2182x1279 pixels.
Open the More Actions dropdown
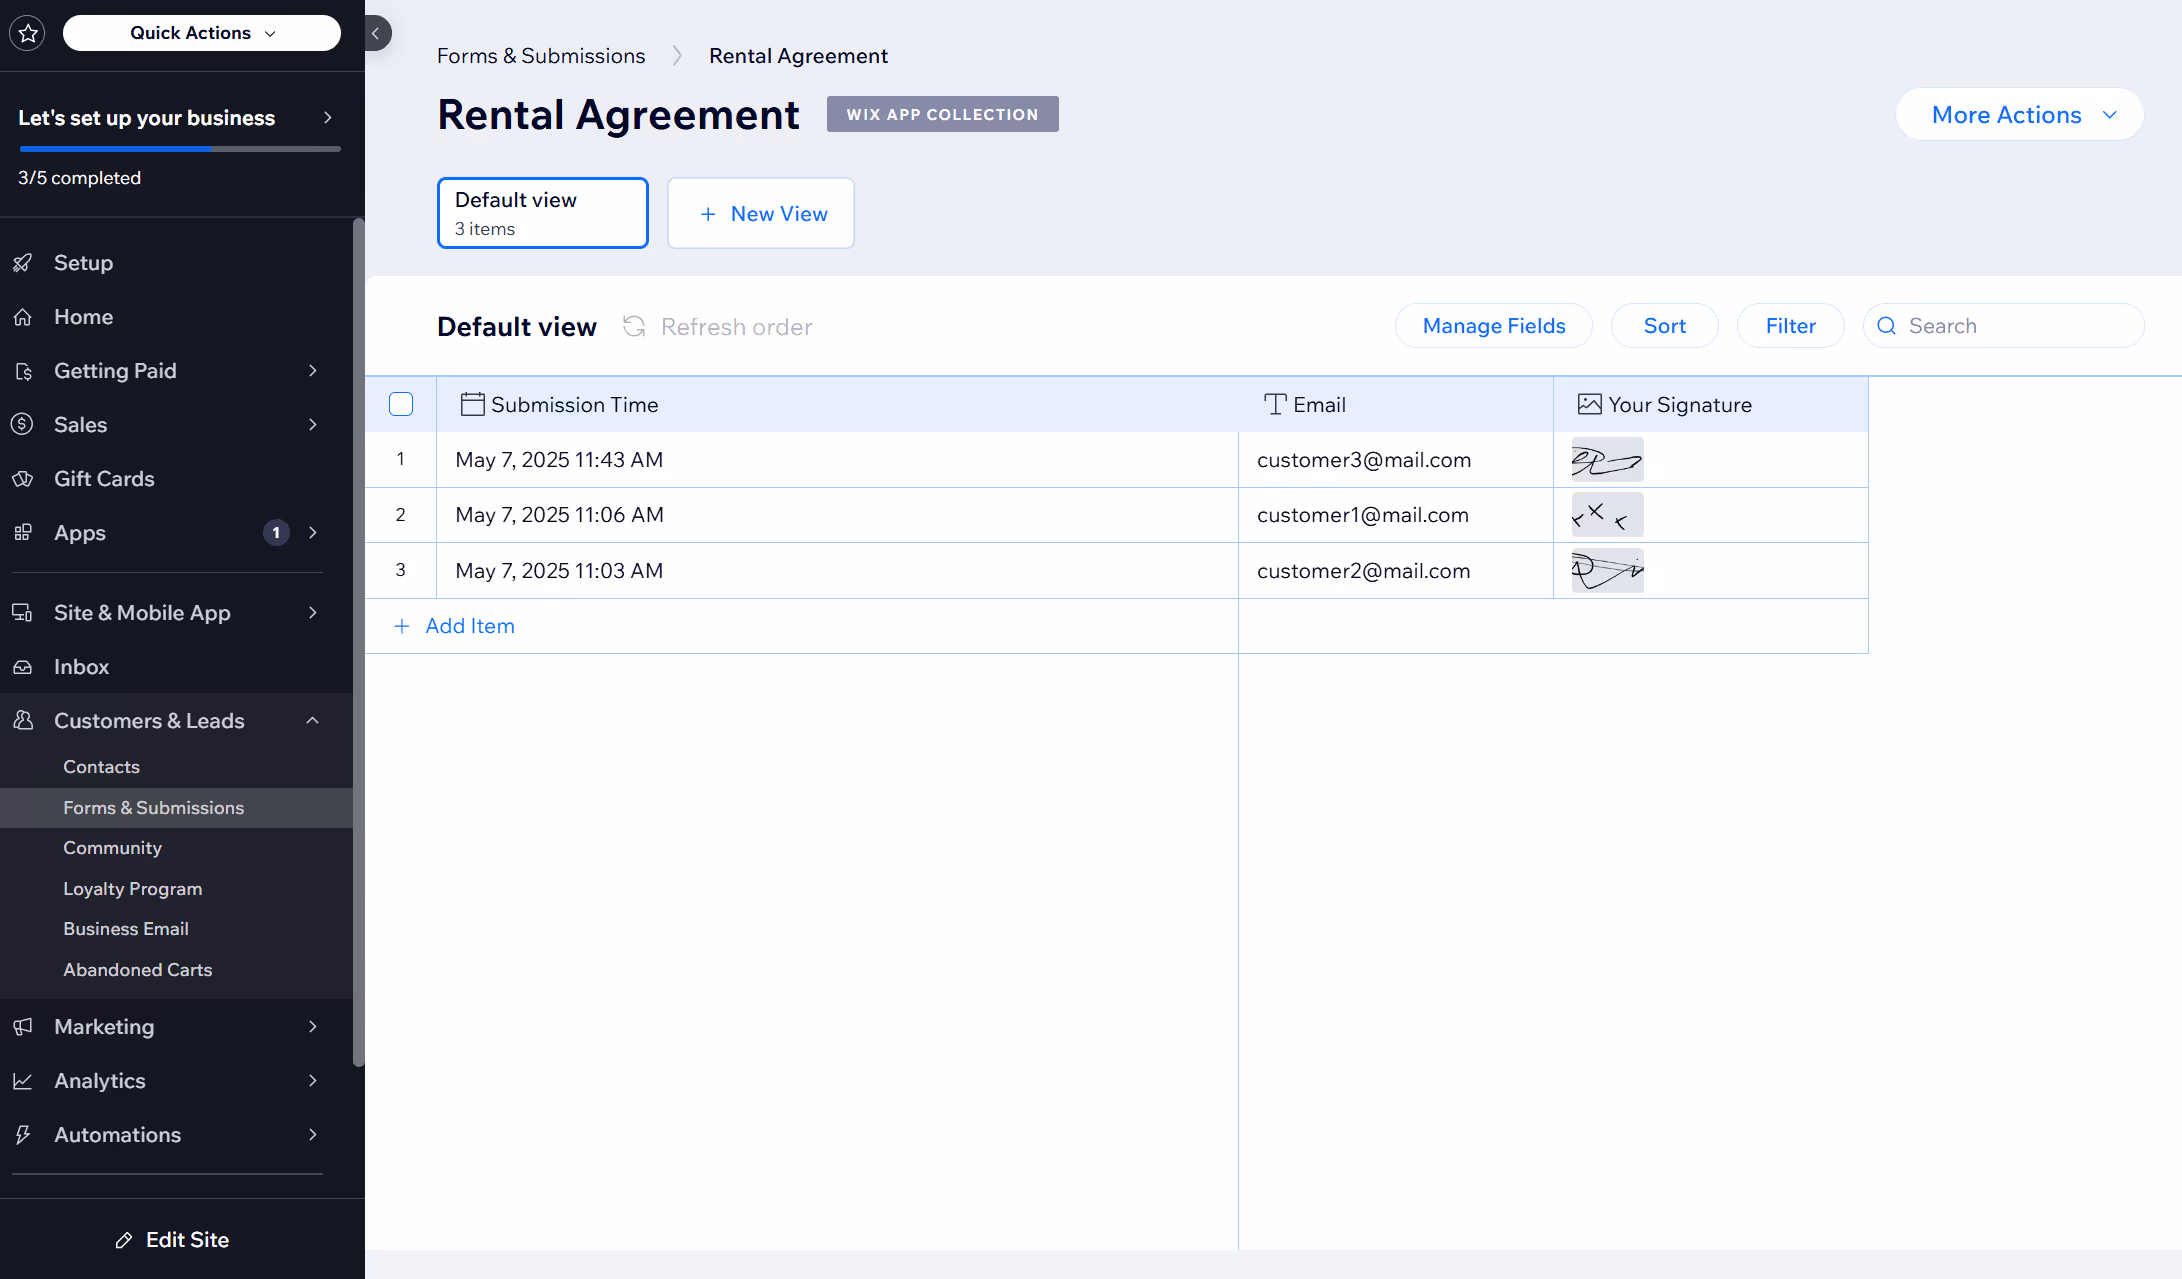click(2019, 114)
